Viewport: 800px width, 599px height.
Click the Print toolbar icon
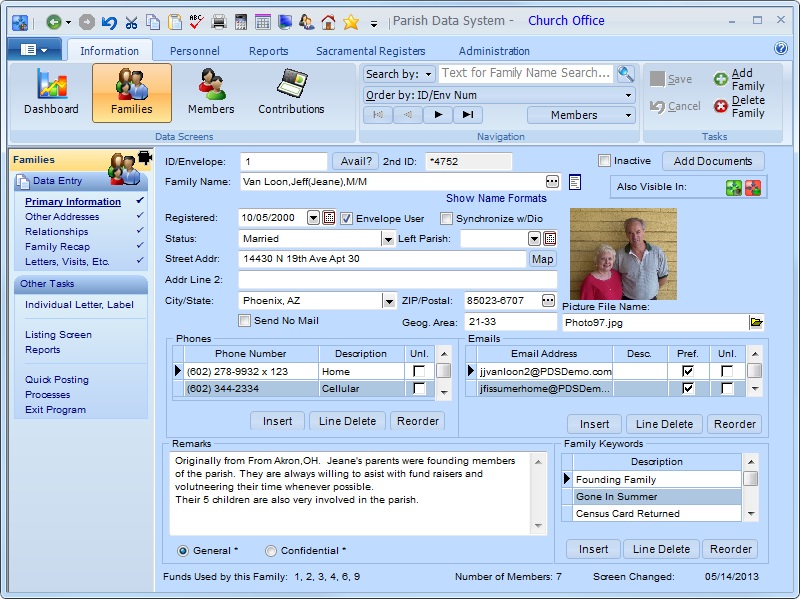click(x=219, y=20)
